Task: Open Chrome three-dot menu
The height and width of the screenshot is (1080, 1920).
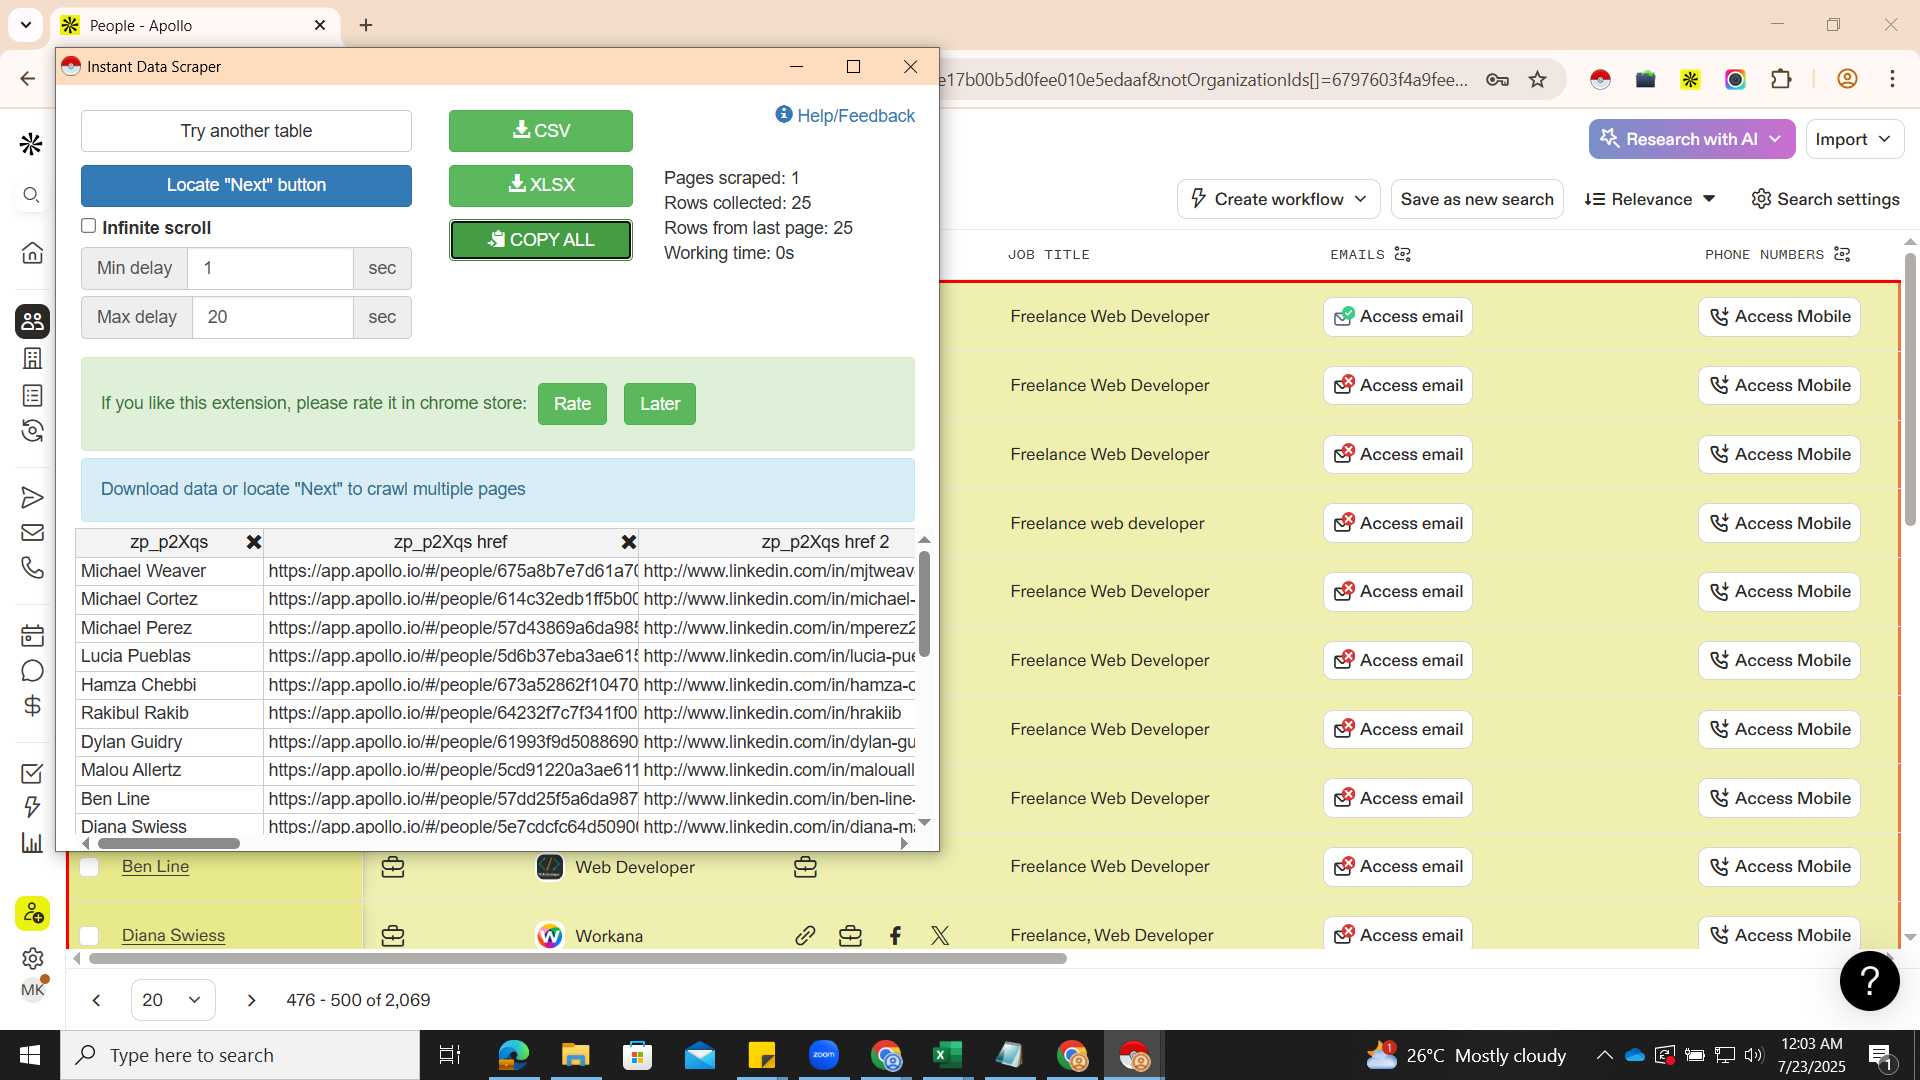Action: click(x=1892, y=80)
